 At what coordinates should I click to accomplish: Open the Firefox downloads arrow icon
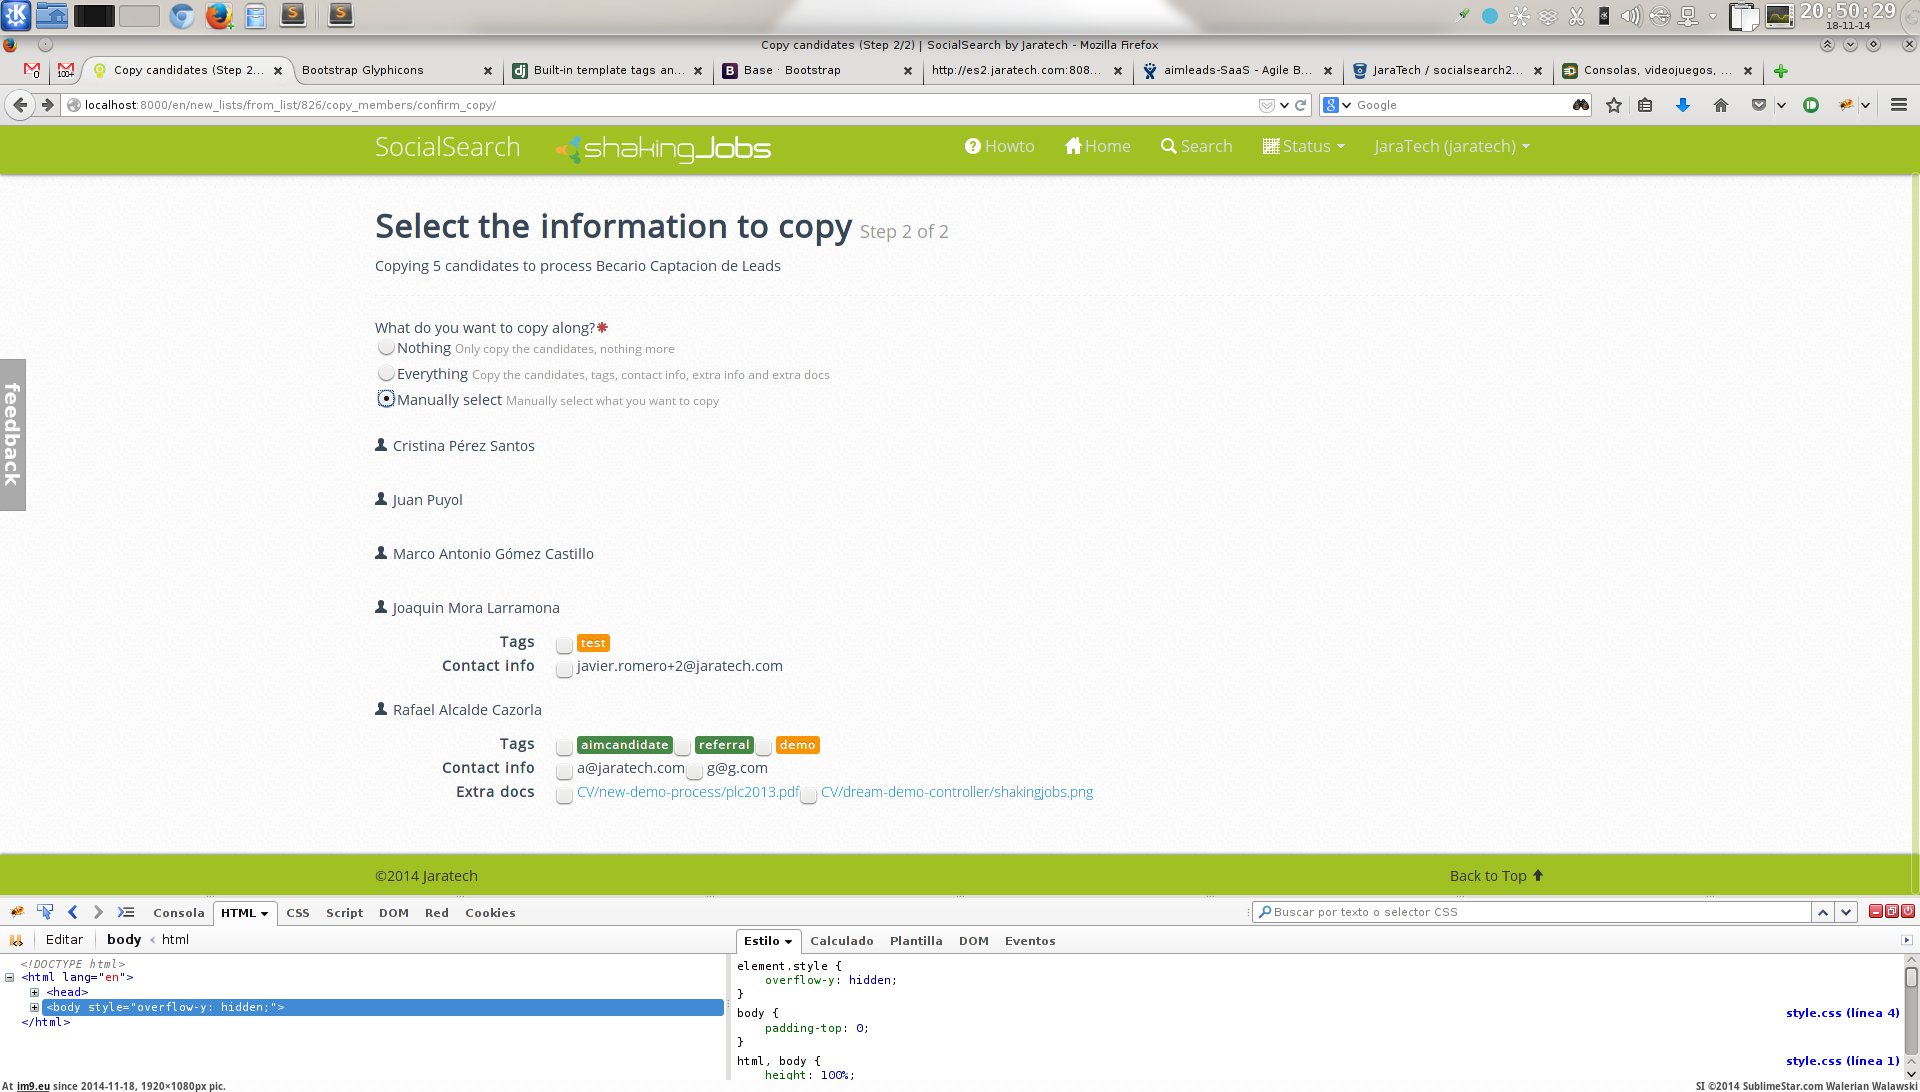pyautogui.click(x=1682, y=105)
